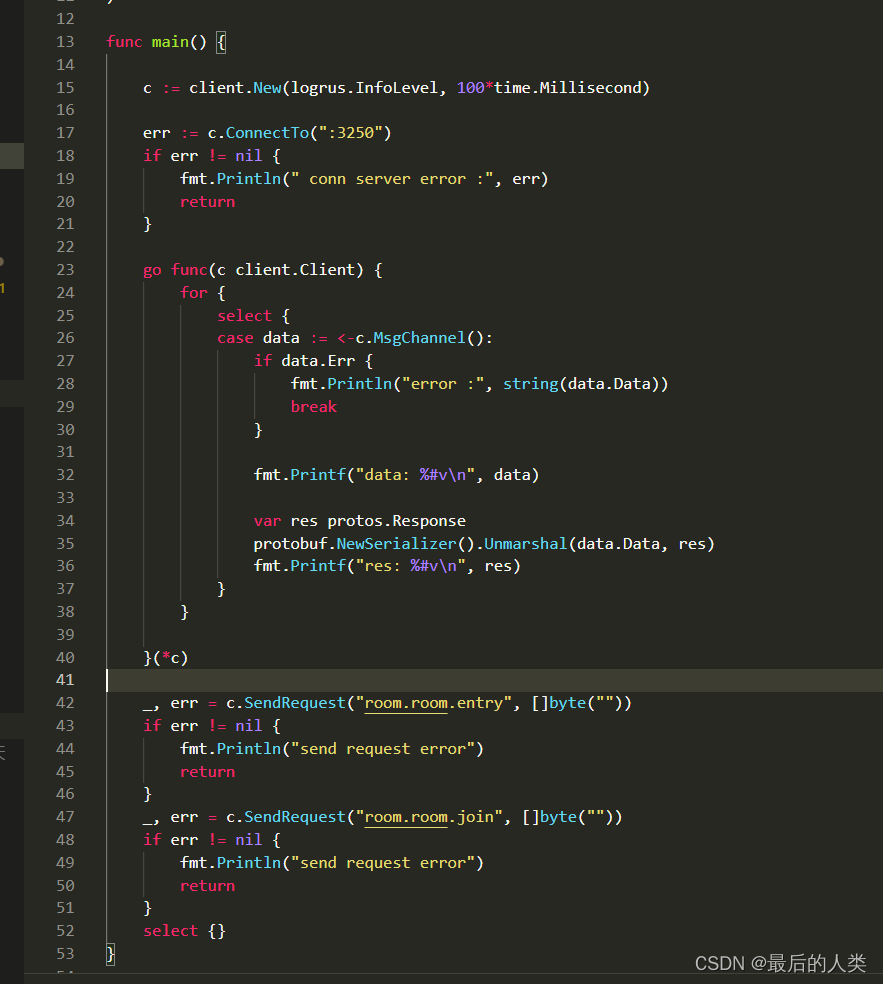Click 'return' keyword on line 20
Image resolution: width=883 pixels, height=984 pixels.
tap(207, 201)
